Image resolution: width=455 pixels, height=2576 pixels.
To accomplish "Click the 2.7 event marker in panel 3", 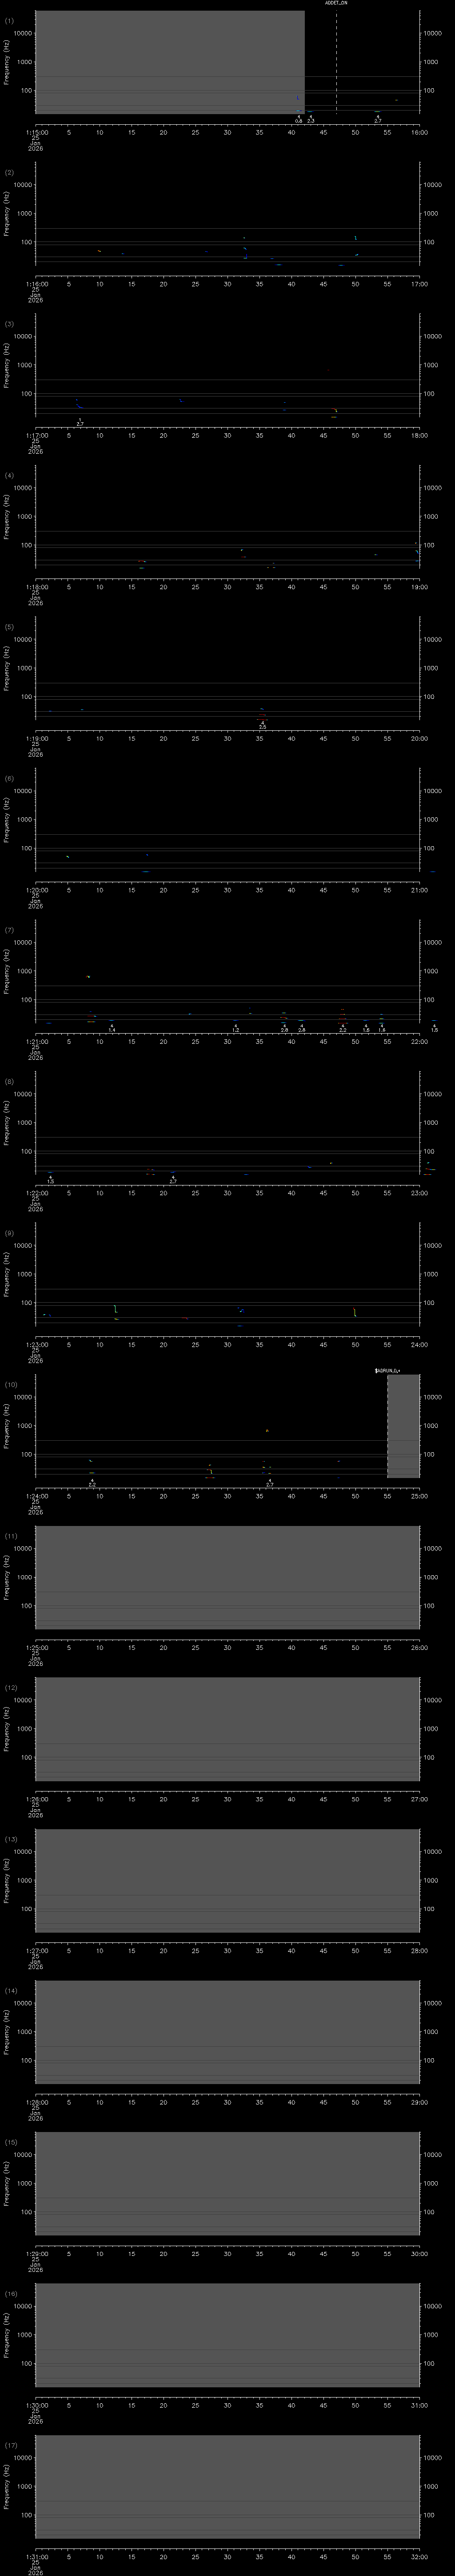I will click(79, 423).
